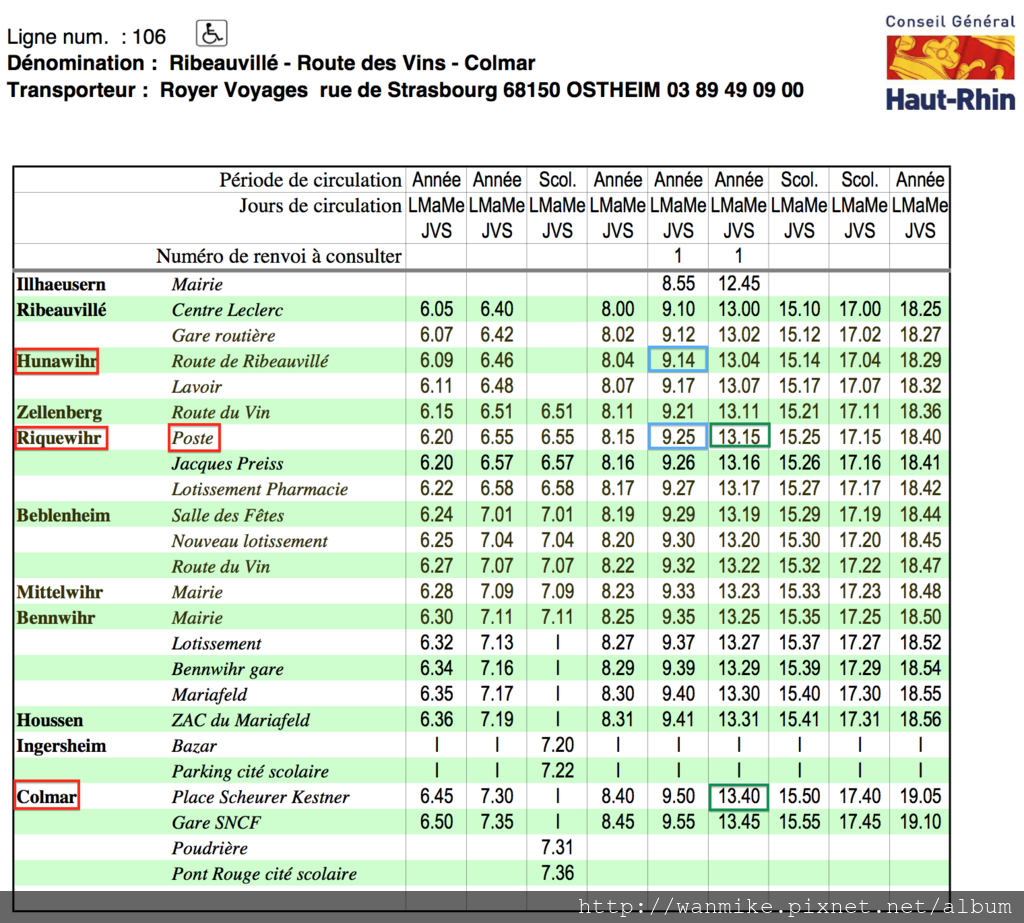The image size is (1024, 923).
Task: Click the 6.05 Centre Leclerc time
Action: coord(436,309)
